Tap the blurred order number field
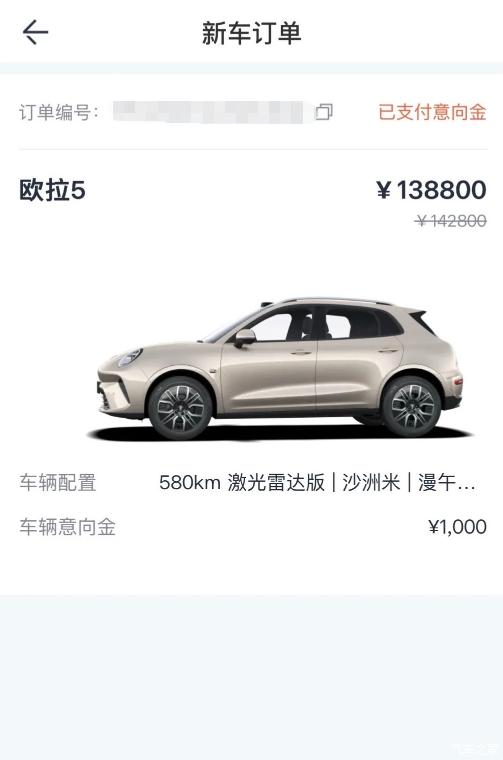The image size is (503, 760). point(213,112)
